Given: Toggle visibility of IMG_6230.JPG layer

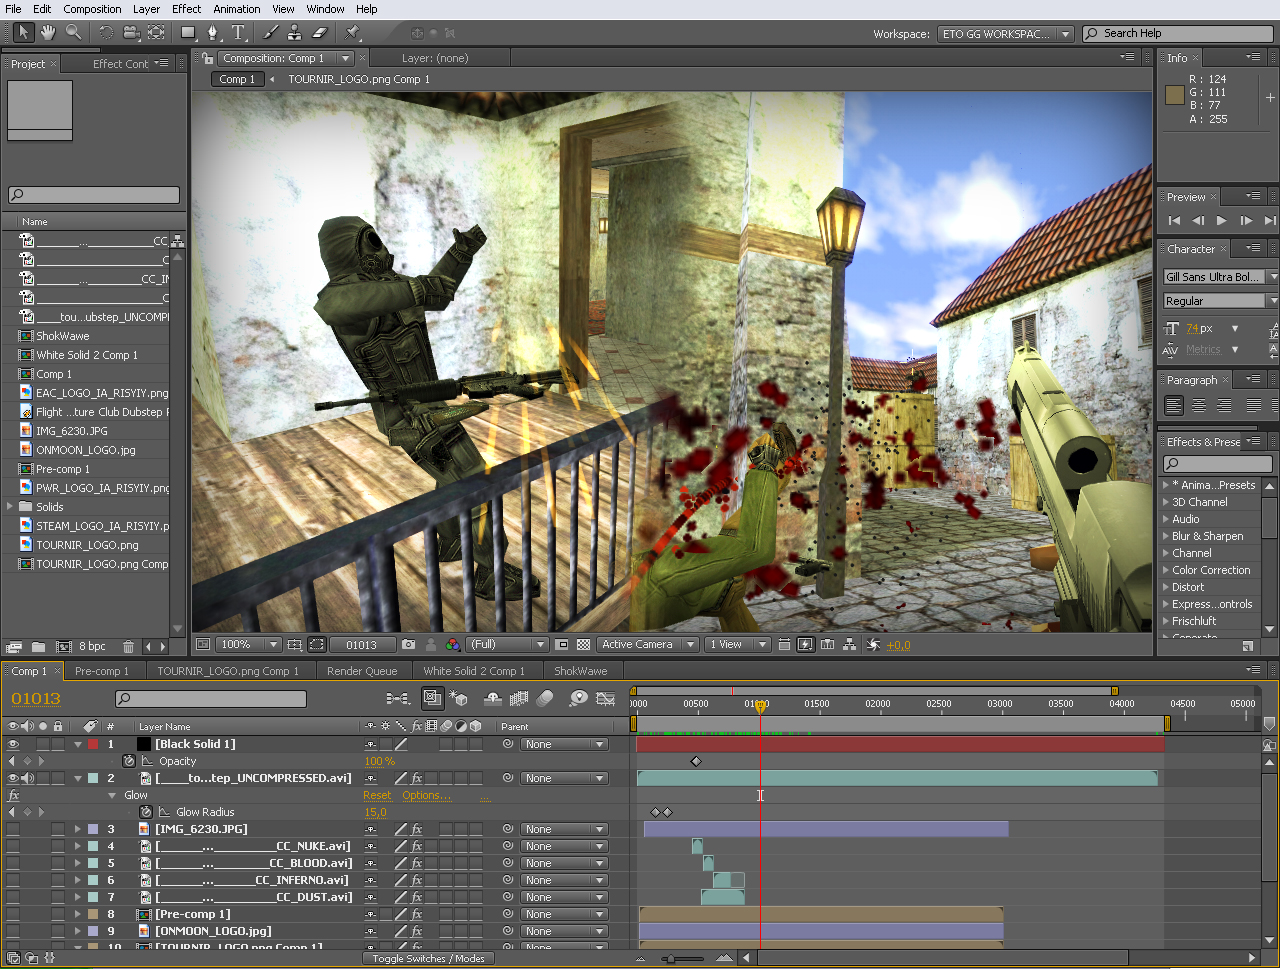Looking at the screenshot, I should (13, 829).
